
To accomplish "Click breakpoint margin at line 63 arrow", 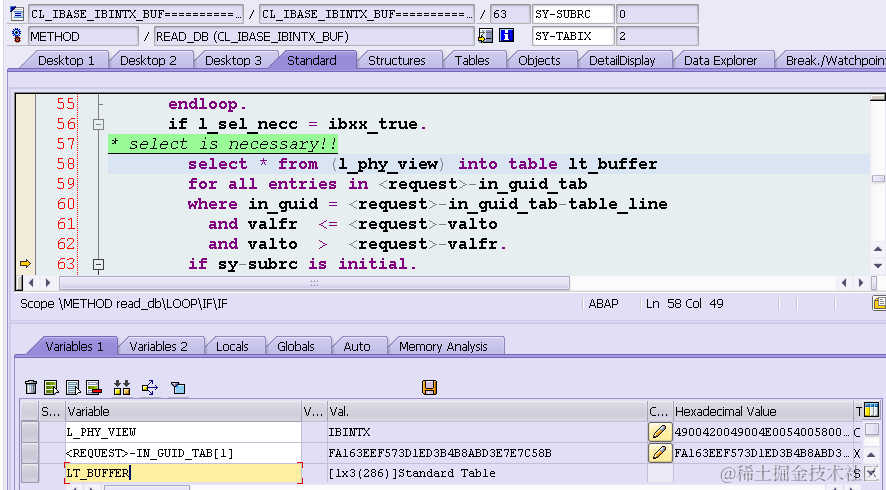I will (25, 263).
